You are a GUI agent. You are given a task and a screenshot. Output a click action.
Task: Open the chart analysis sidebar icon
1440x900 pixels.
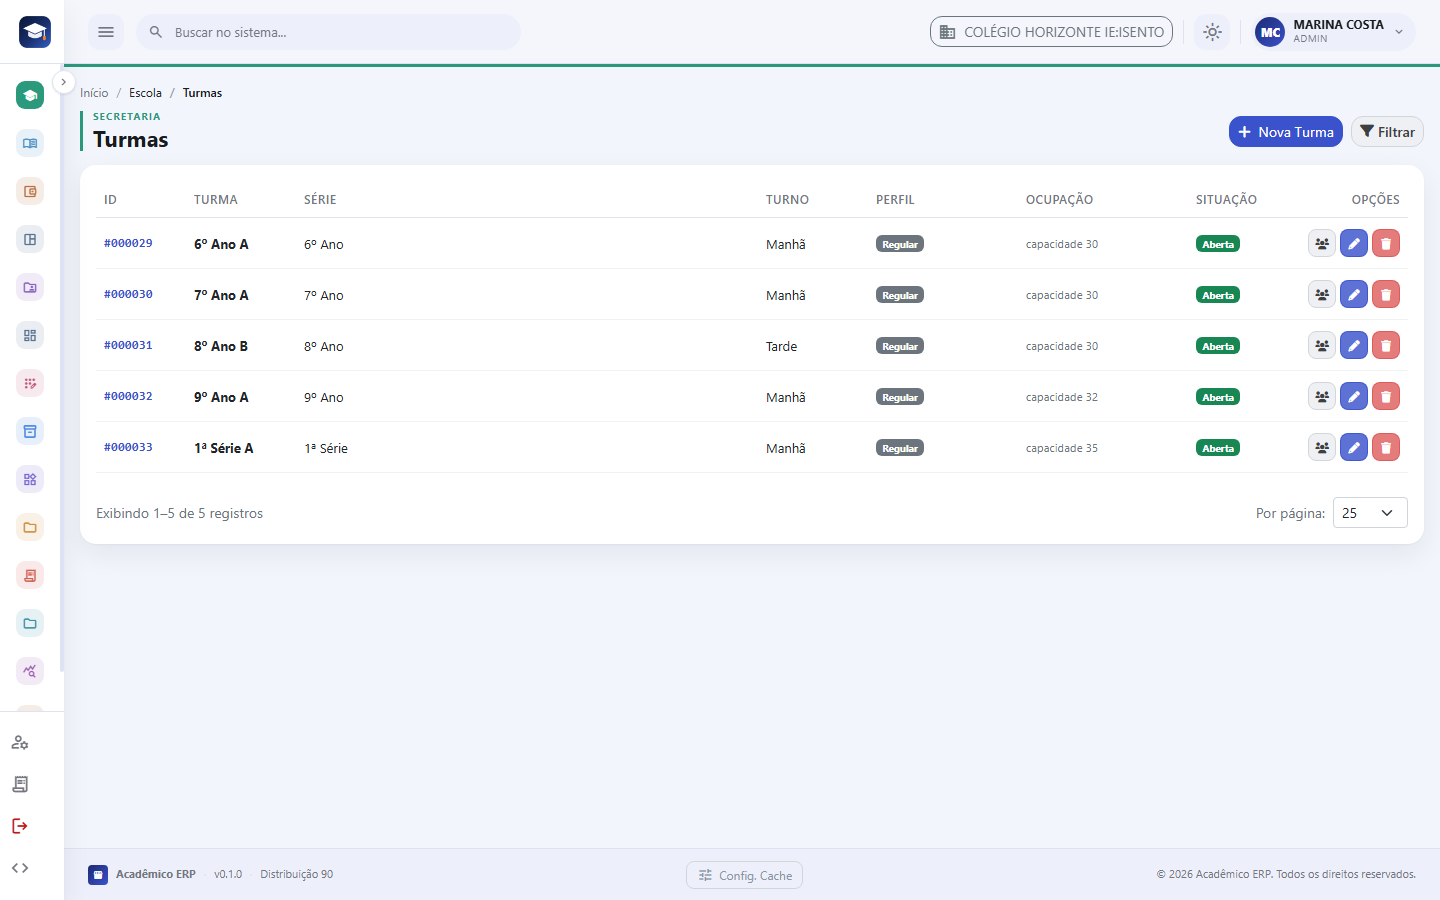click(30, 671)
